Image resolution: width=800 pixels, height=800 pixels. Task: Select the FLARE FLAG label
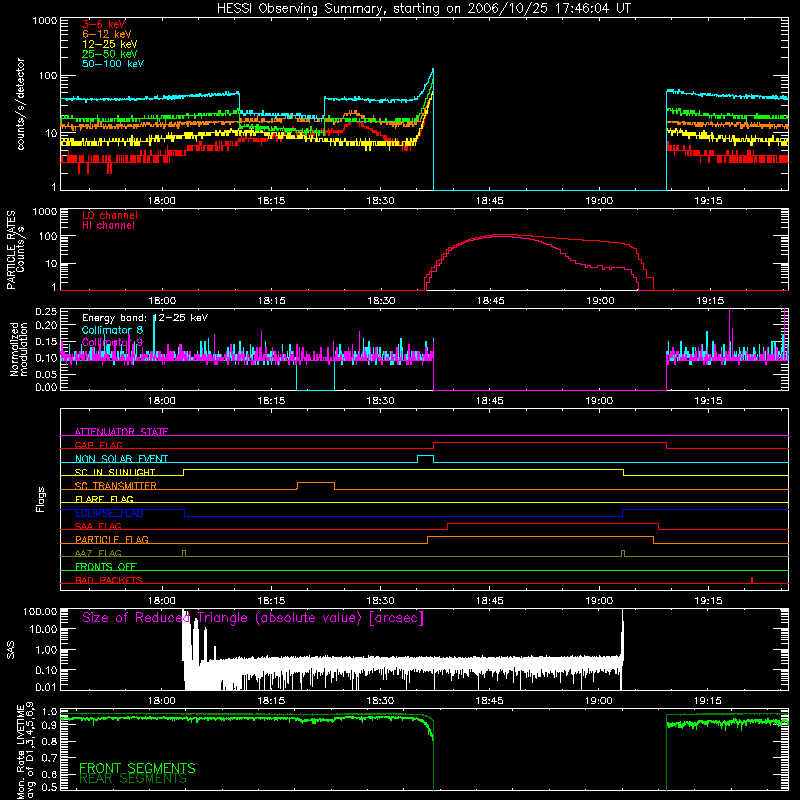[x=104, y=499]
